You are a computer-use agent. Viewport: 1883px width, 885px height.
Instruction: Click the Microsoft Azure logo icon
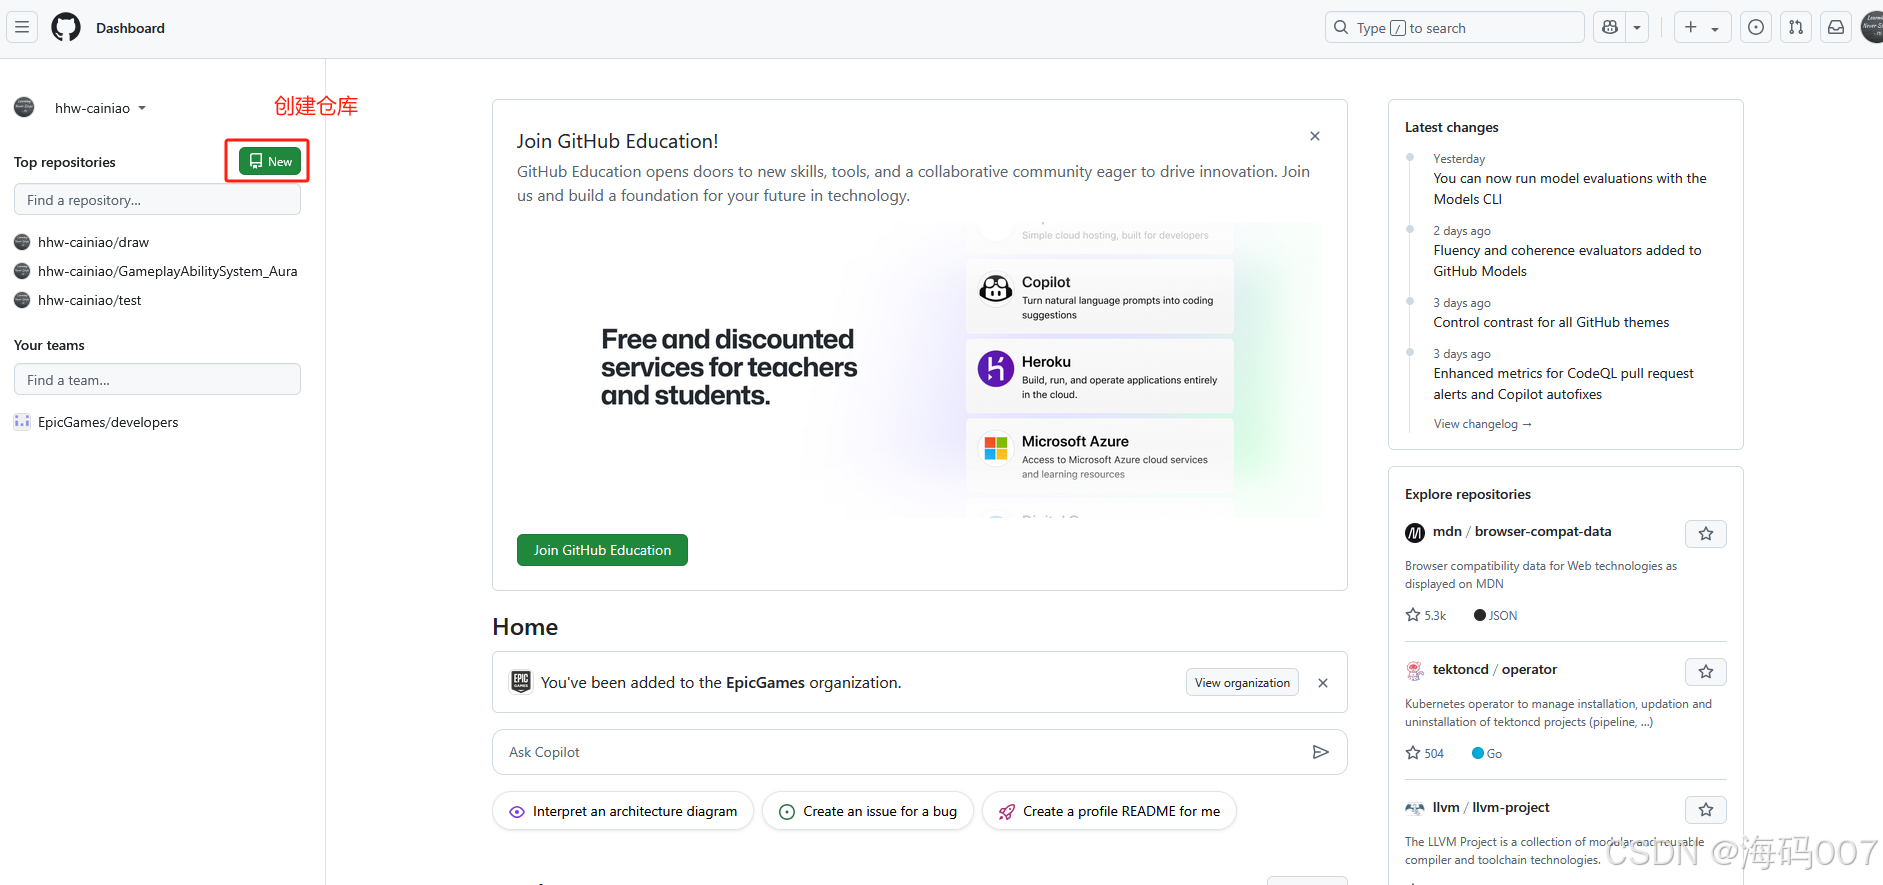[995, 448]
